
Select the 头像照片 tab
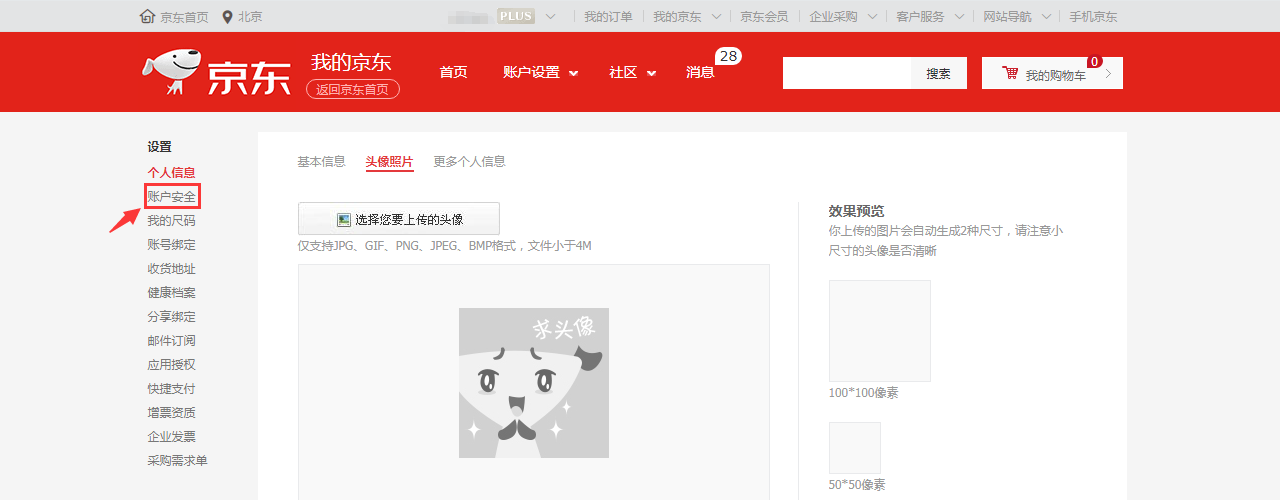(x=389, y=161)
